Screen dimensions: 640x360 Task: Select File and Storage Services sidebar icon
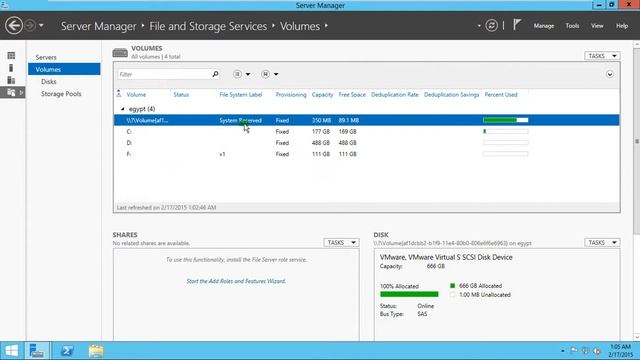coord(11,93)
